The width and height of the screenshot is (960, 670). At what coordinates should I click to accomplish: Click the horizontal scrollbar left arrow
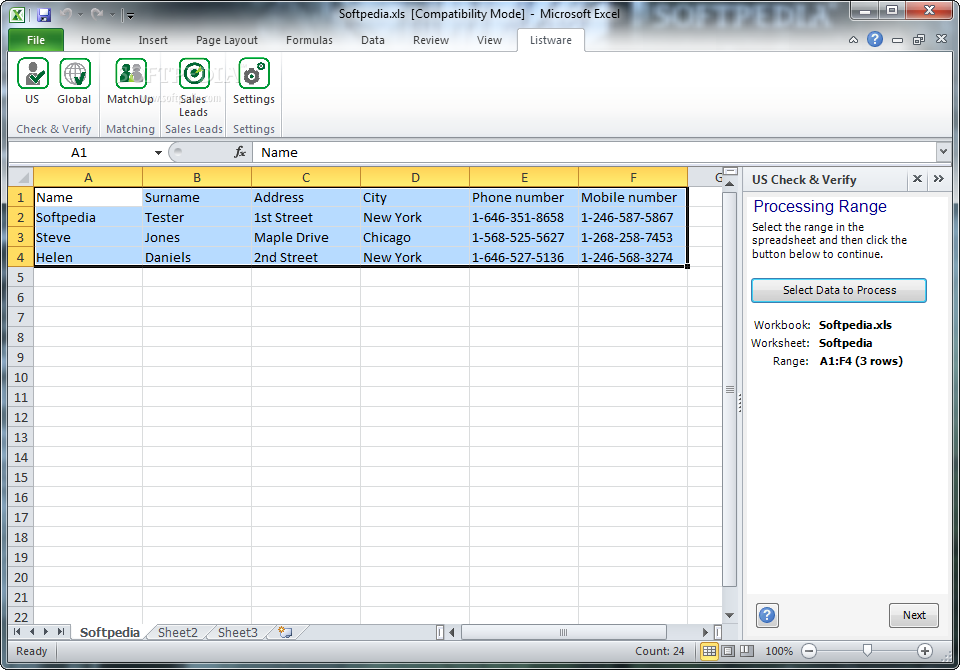click(452, 632)
